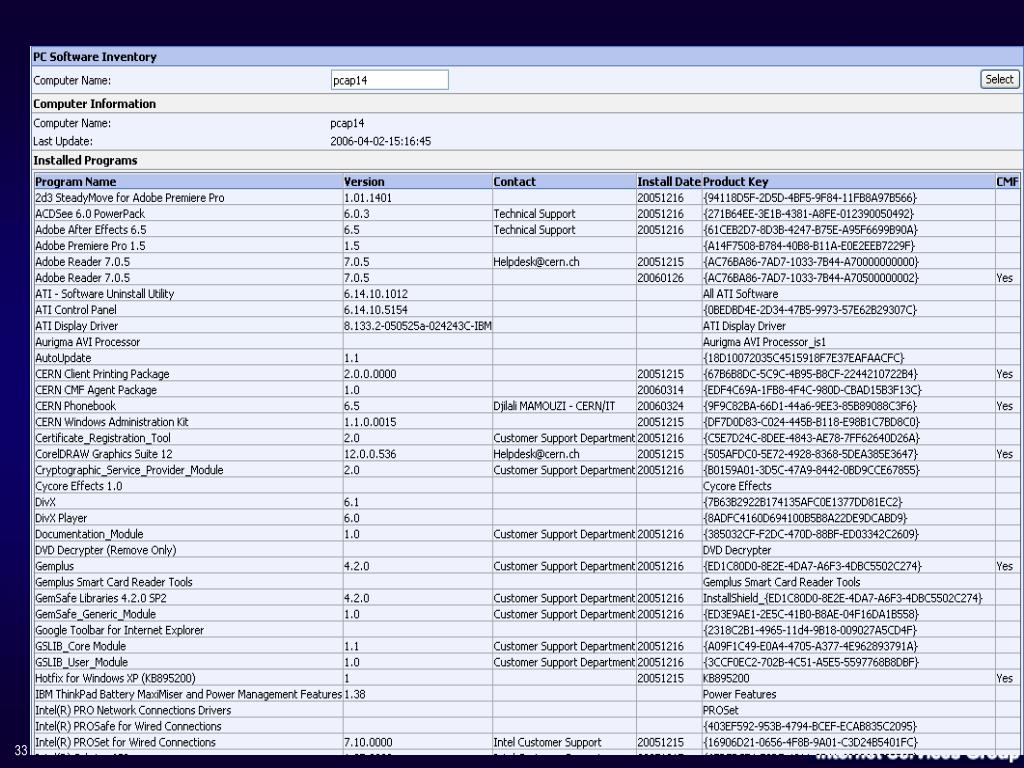
Task: Click Cryptographic_Service_Provider_Module
Action: coord(129,470)
